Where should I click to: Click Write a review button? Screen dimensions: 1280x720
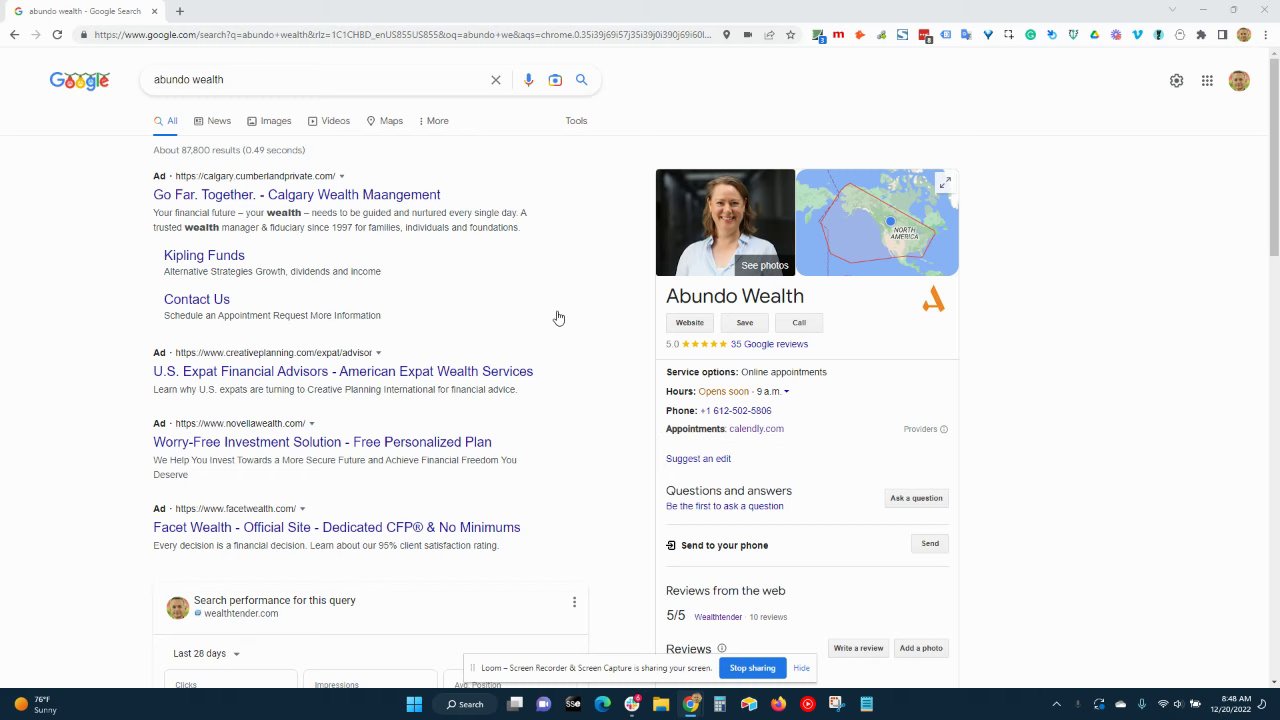858,648
